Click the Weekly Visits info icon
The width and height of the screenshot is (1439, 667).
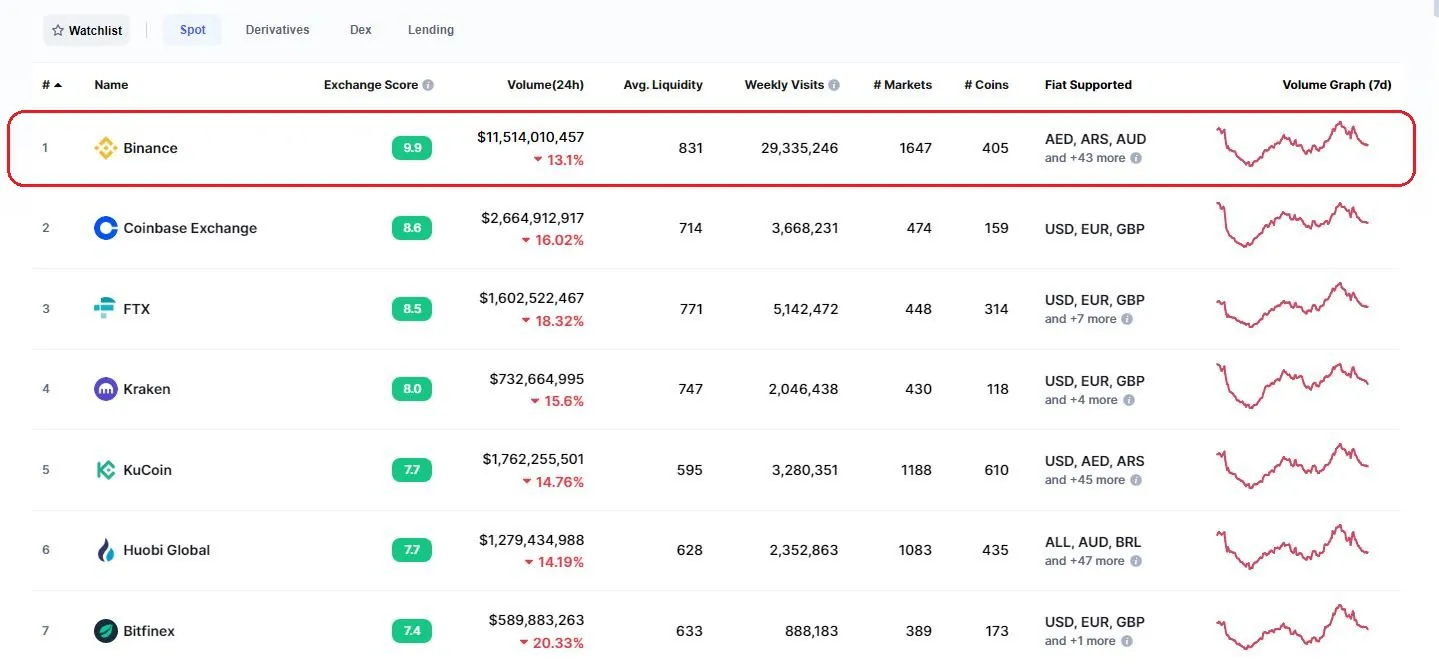click(x=834, y=85)
